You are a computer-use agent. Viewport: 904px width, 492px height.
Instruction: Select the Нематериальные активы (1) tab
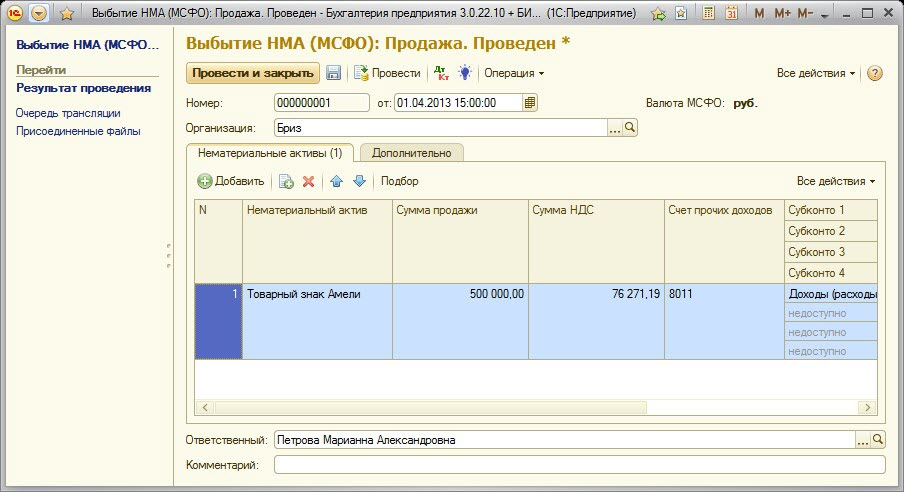coord(270,153)
